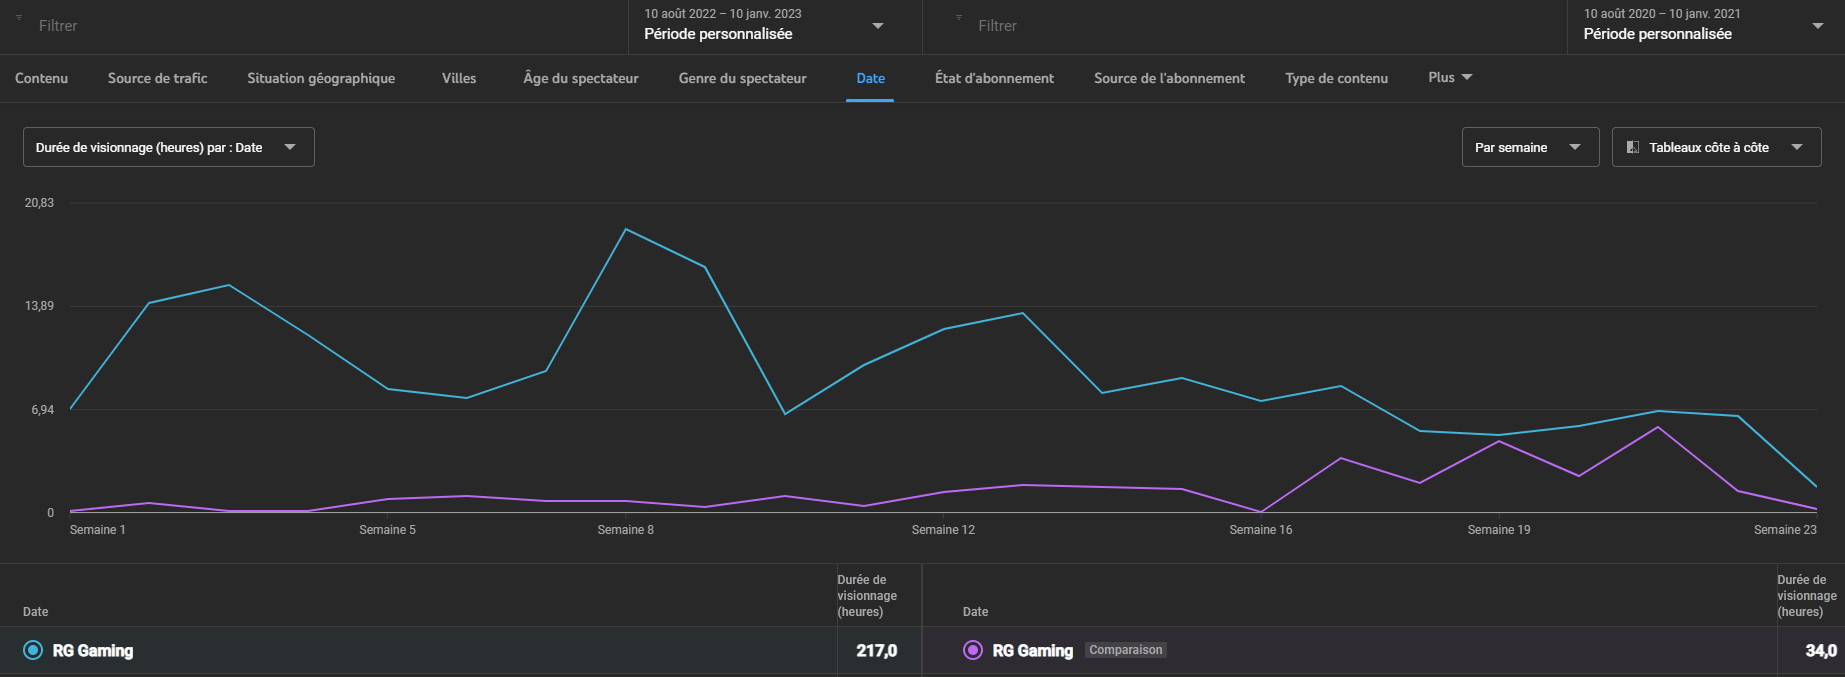
Task: Click the Semaine 19 axis label
Action: pos(1499,530)
